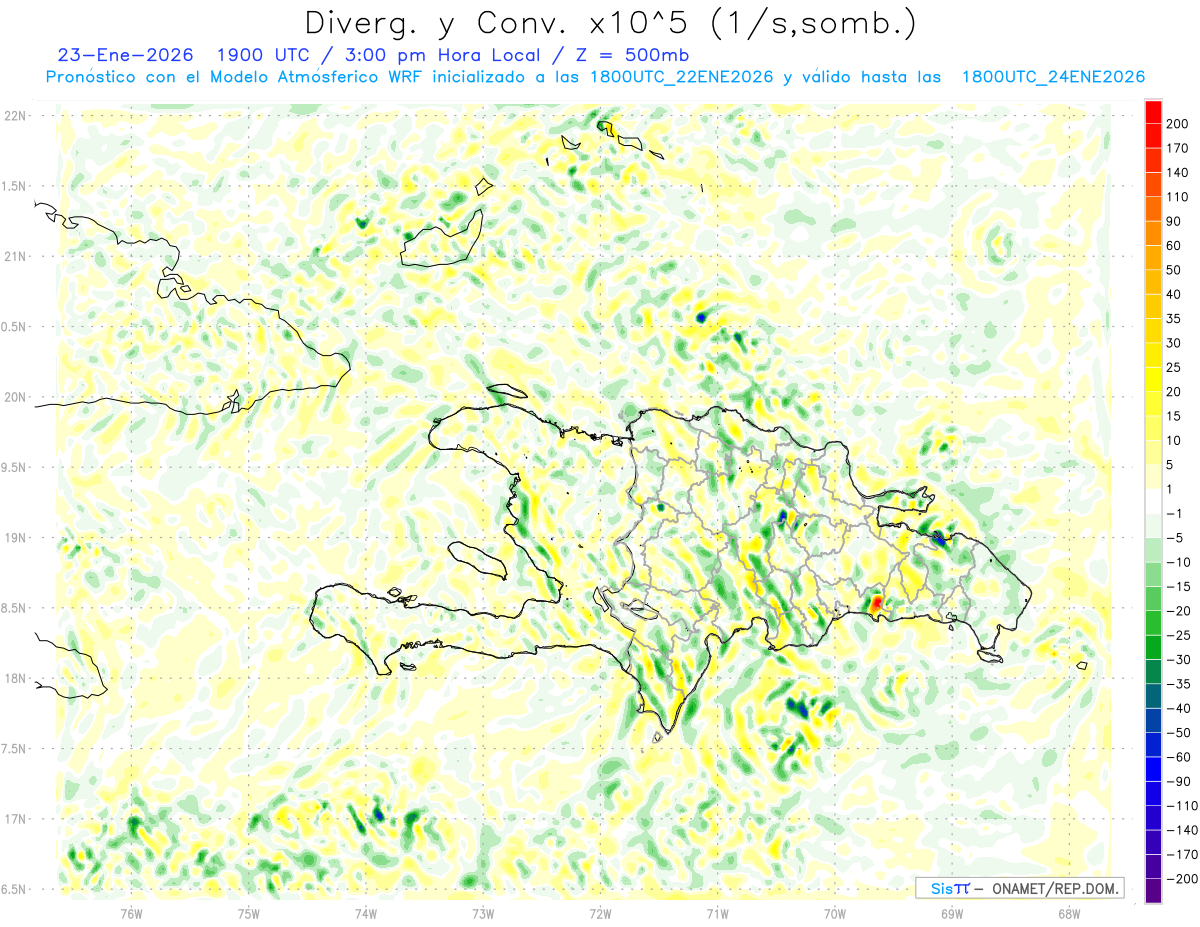Viewport: 1200px width, 927px height.
Task: Select the positive '25' color scale label
Action: click(1174, 367)
